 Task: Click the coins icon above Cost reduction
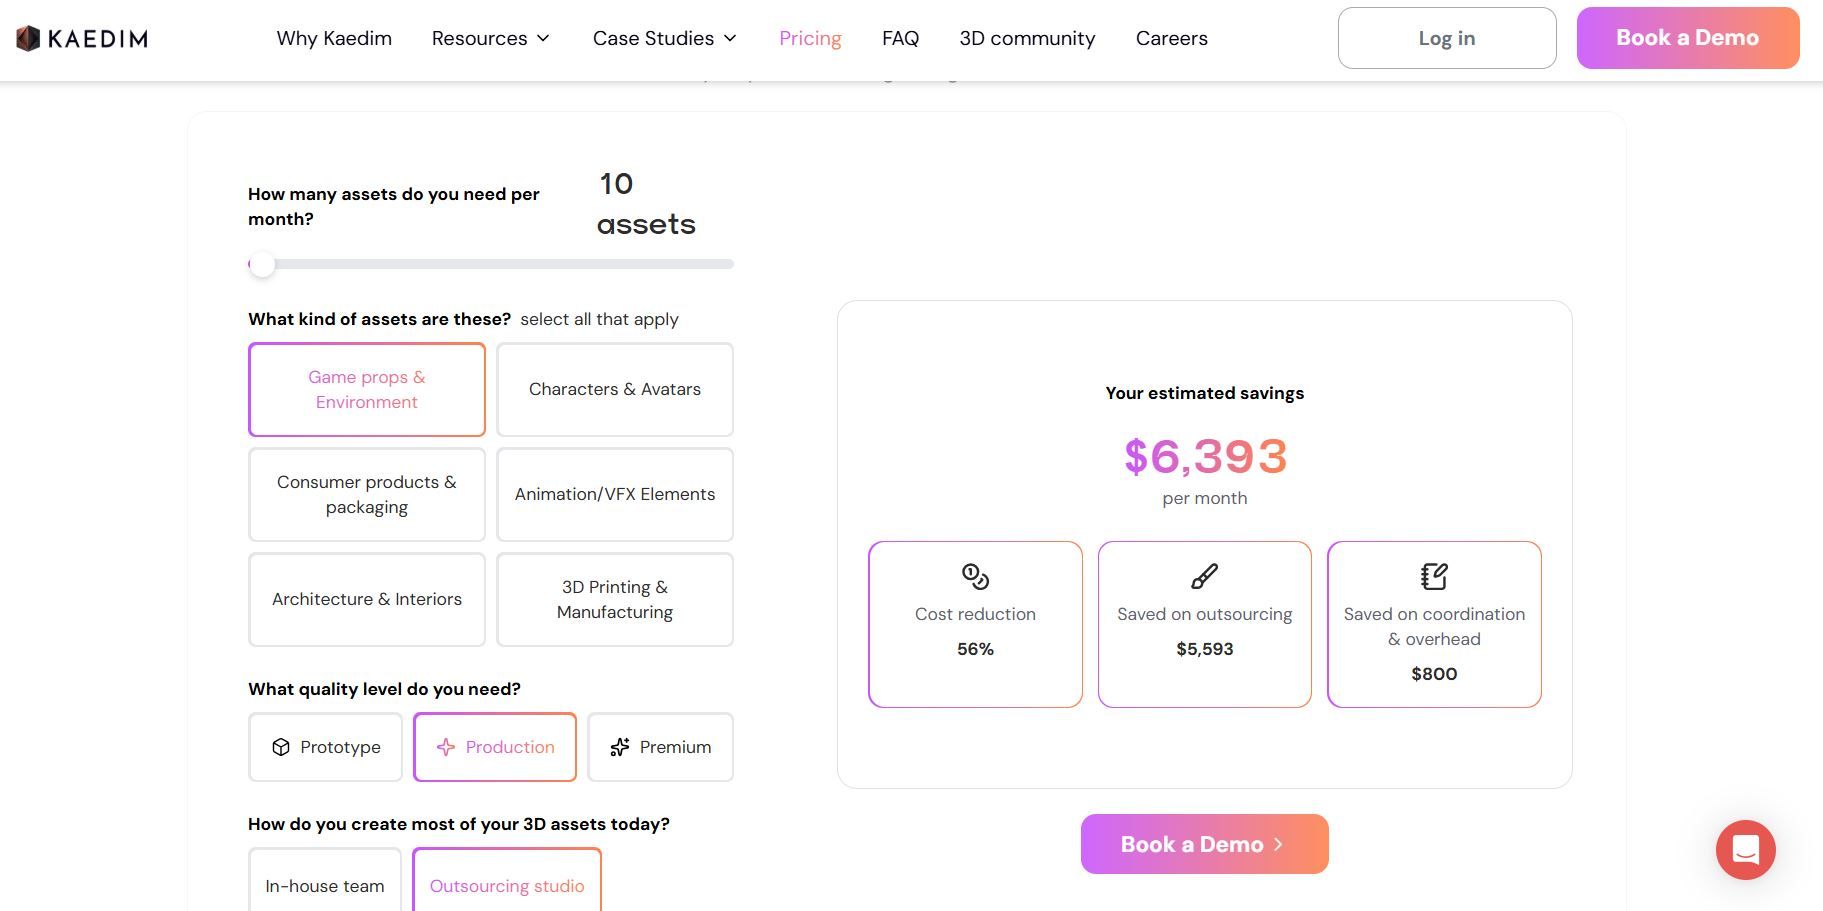tap(975, 576)
